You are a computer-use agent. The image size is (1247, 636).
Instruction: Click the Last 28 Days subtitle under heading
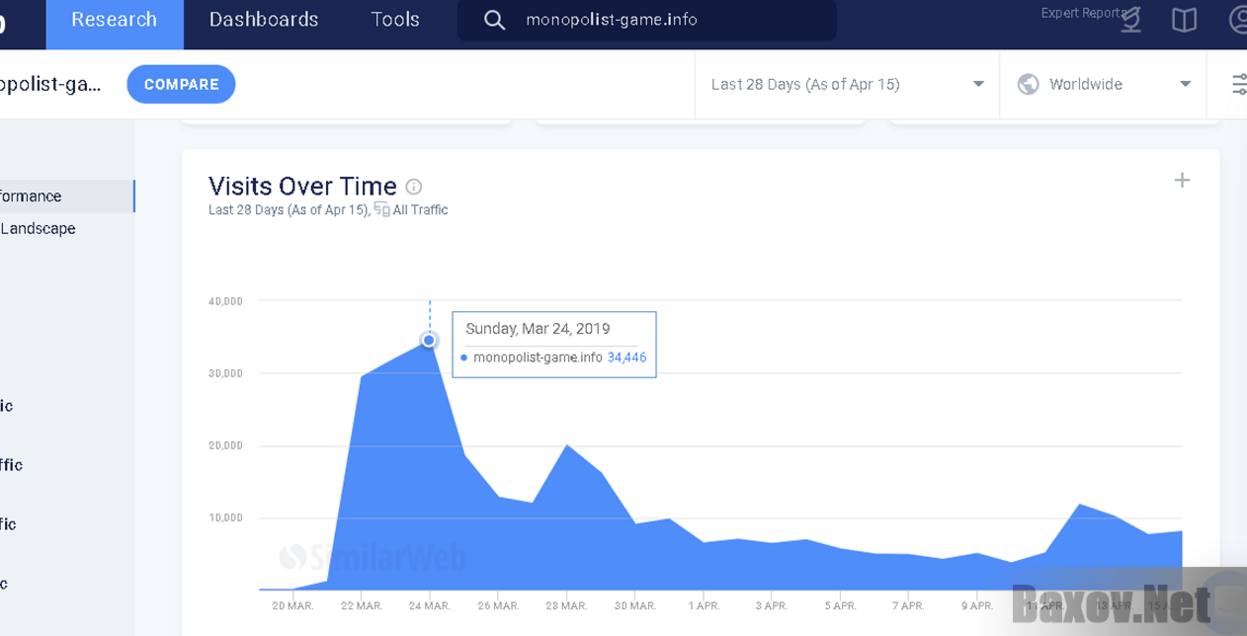pyautogui.click(x=288, y=210)
